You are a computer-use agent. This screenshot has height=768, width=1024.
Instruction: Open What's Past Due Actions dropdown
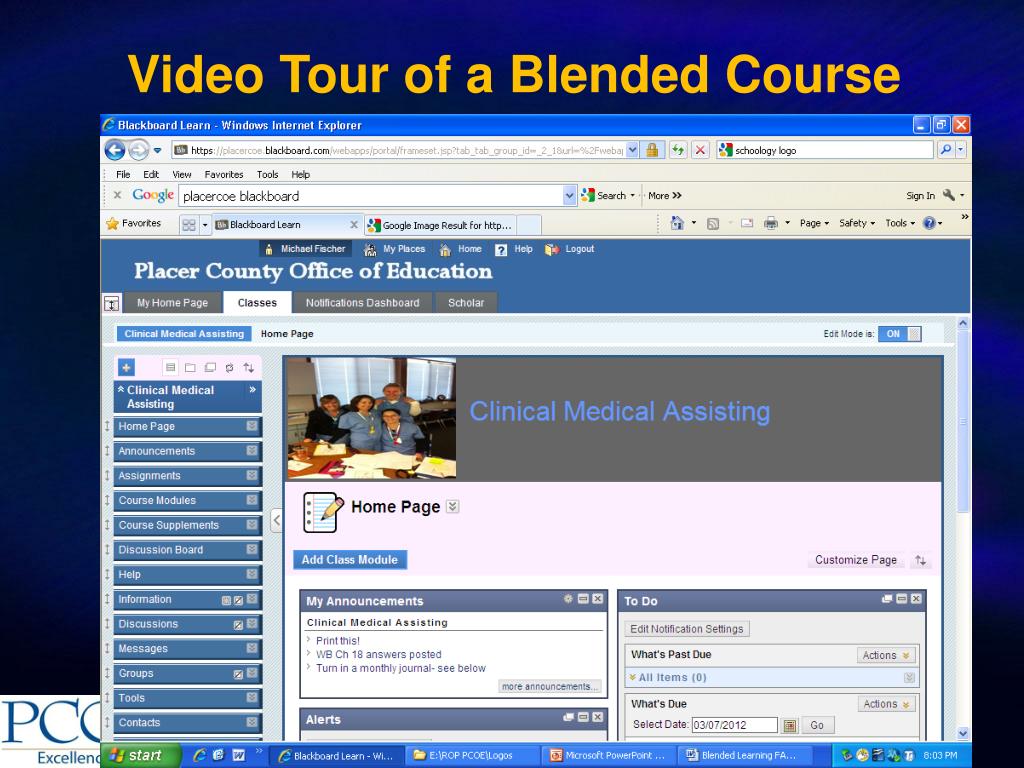pyautogui.click(x=886, y=655)
